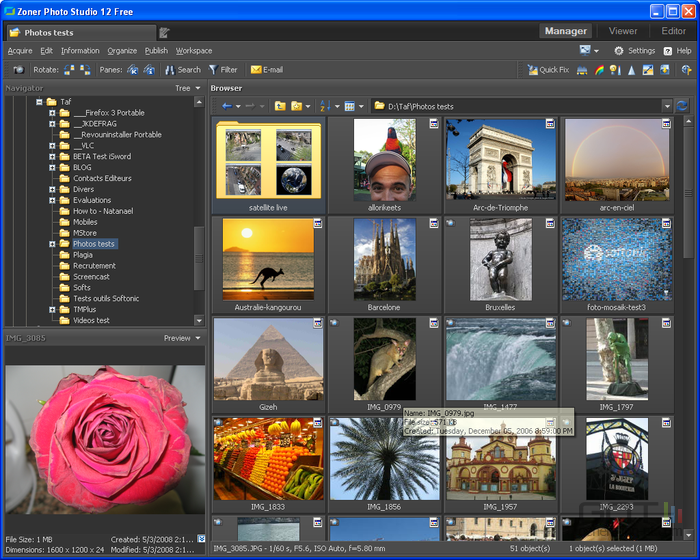This screenshot has width=700, height=560.
Task: Open the Workspace menu
Action: tap(194, 50)
